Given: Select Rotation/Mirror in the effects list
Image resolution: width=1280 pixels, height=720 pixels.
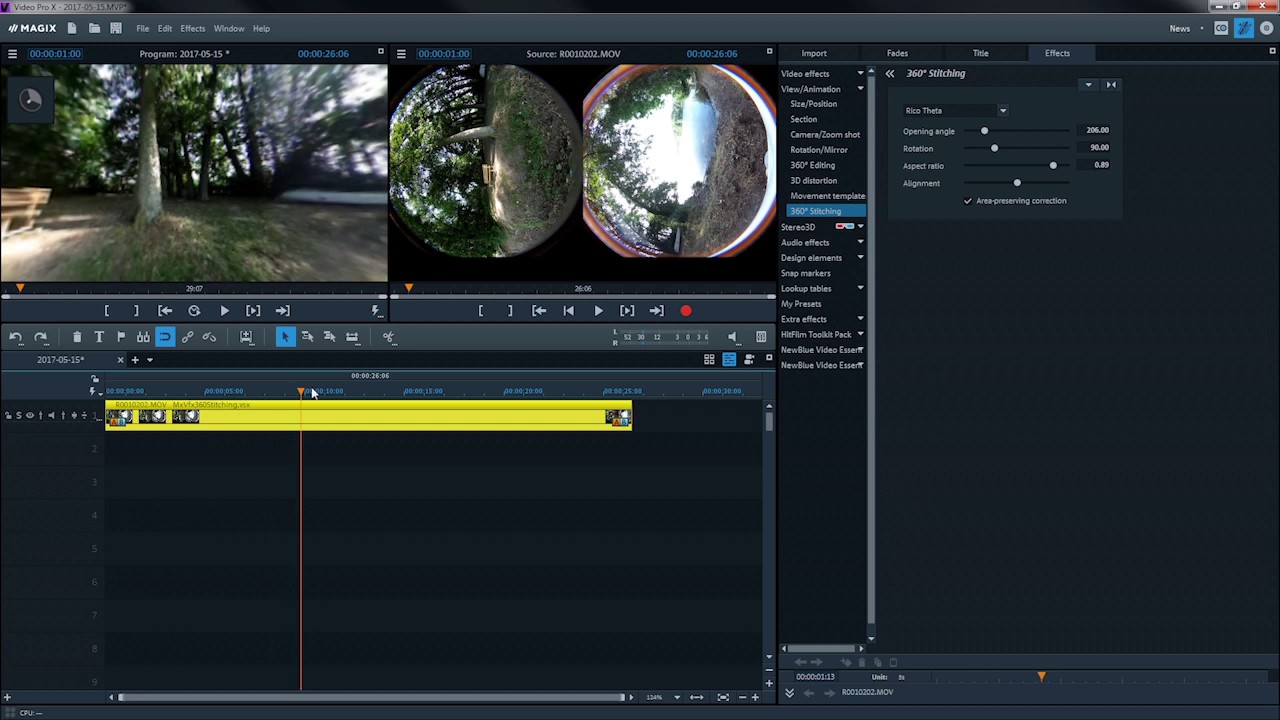Looking at the screenshot, I should pos(818,150).
